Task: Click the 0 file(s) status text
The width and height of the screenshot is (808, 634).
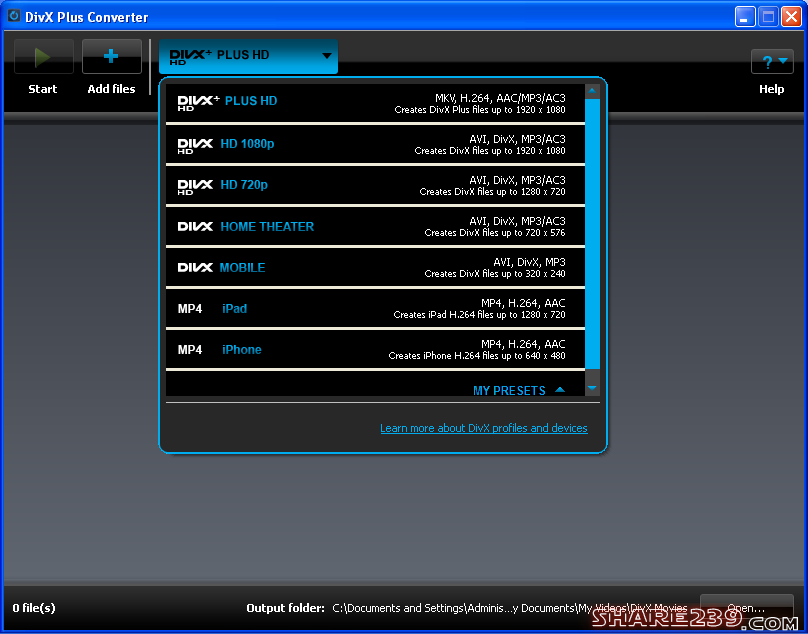Action: click(34, 608)
